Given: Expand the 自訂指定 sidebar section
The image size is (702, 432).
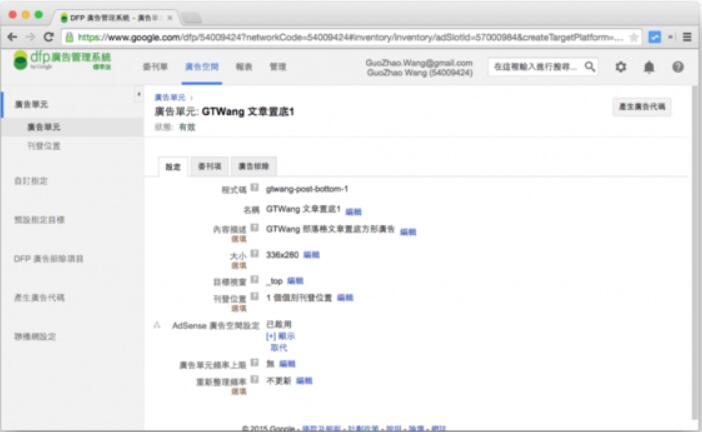Looking at the screenshot, I should 30,181.
